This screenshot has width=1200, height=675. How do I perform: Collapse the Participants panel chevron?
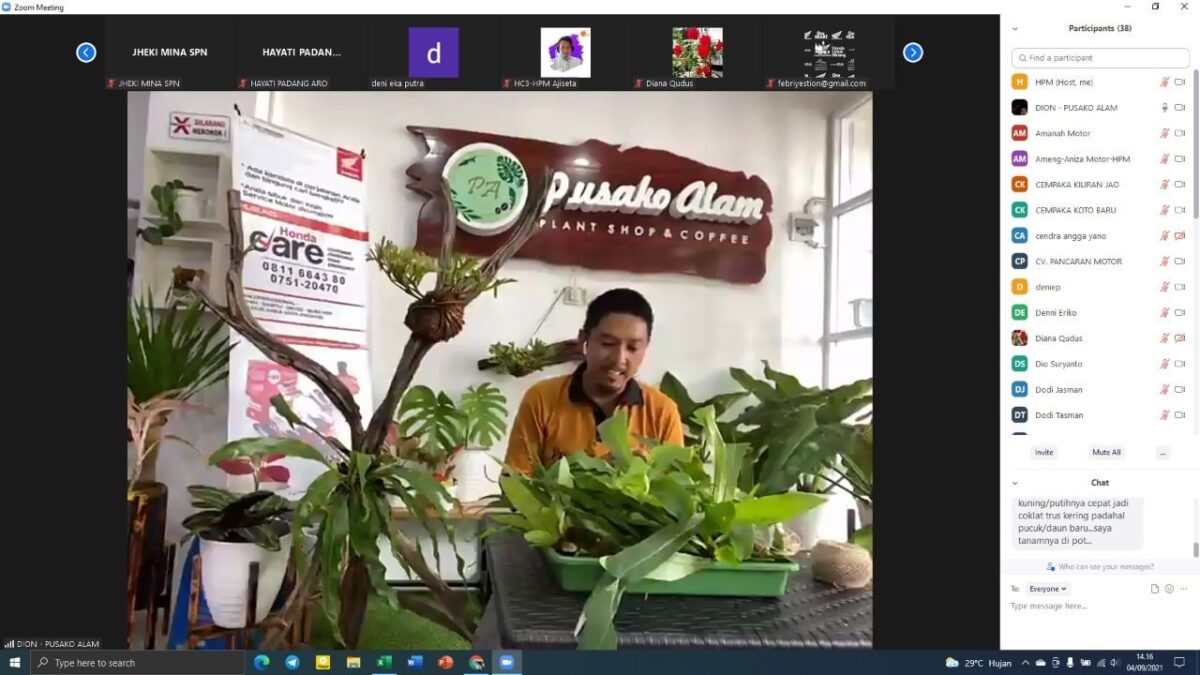click(1015, 29)
